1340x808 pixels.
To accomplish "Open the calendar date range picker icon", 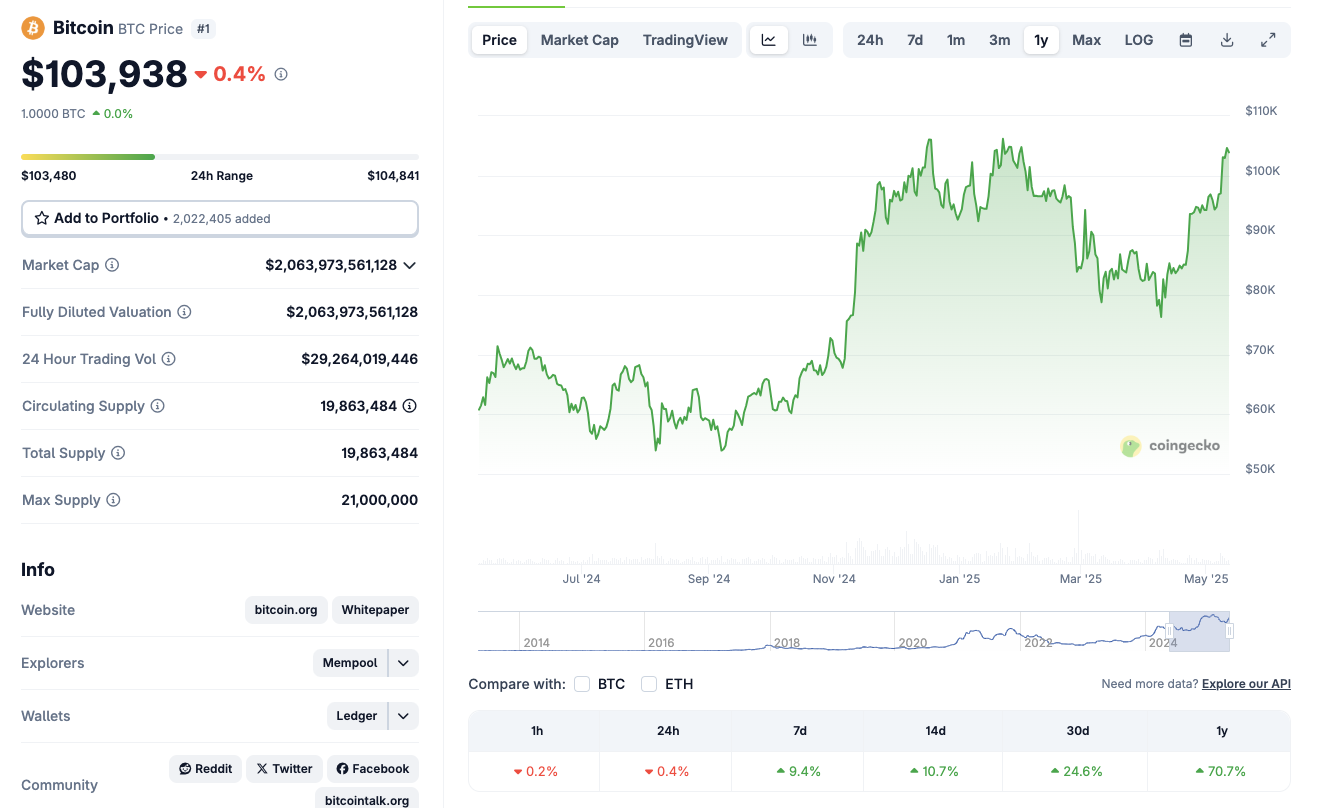I will point(1186,40).
